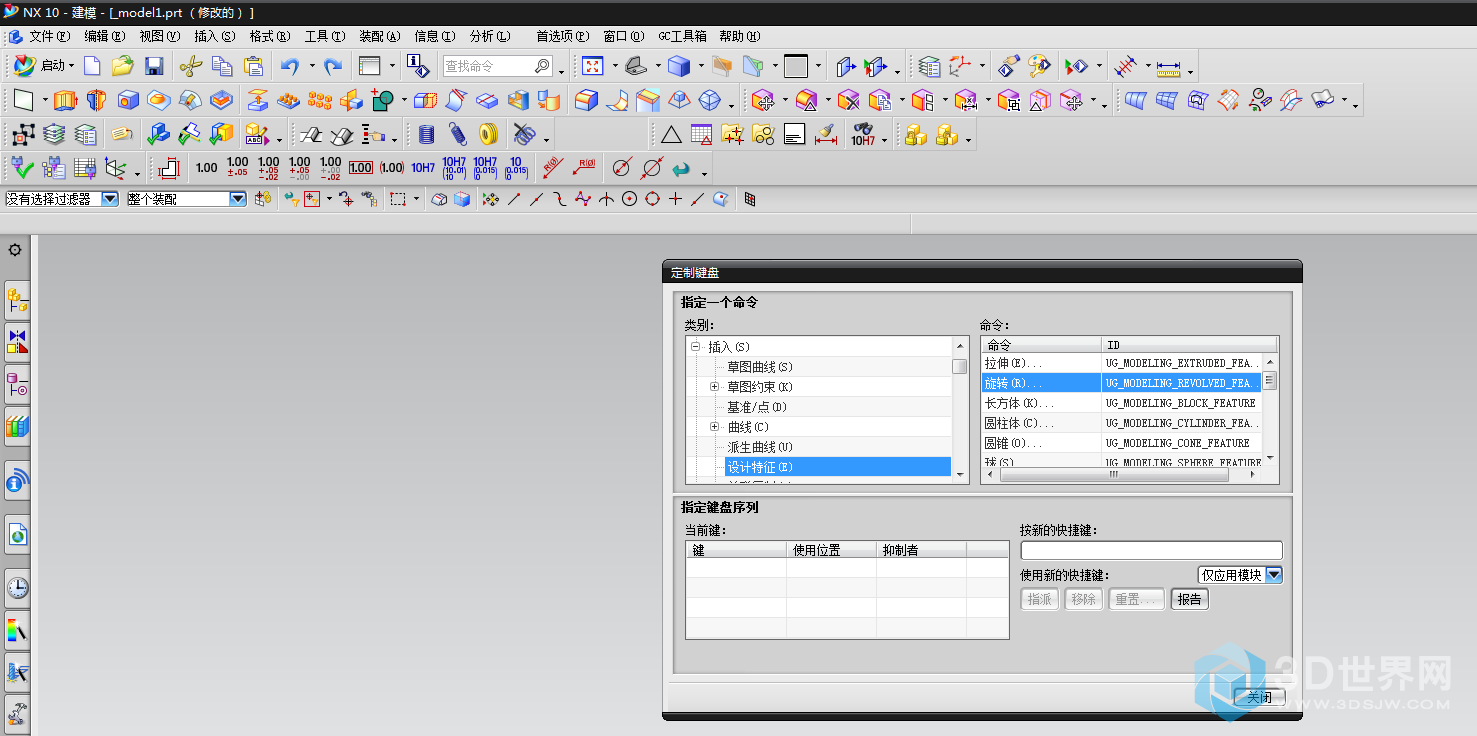Click the Paste clipboard icon
Screen dimensions: 1477x736
tap(253, 66)
